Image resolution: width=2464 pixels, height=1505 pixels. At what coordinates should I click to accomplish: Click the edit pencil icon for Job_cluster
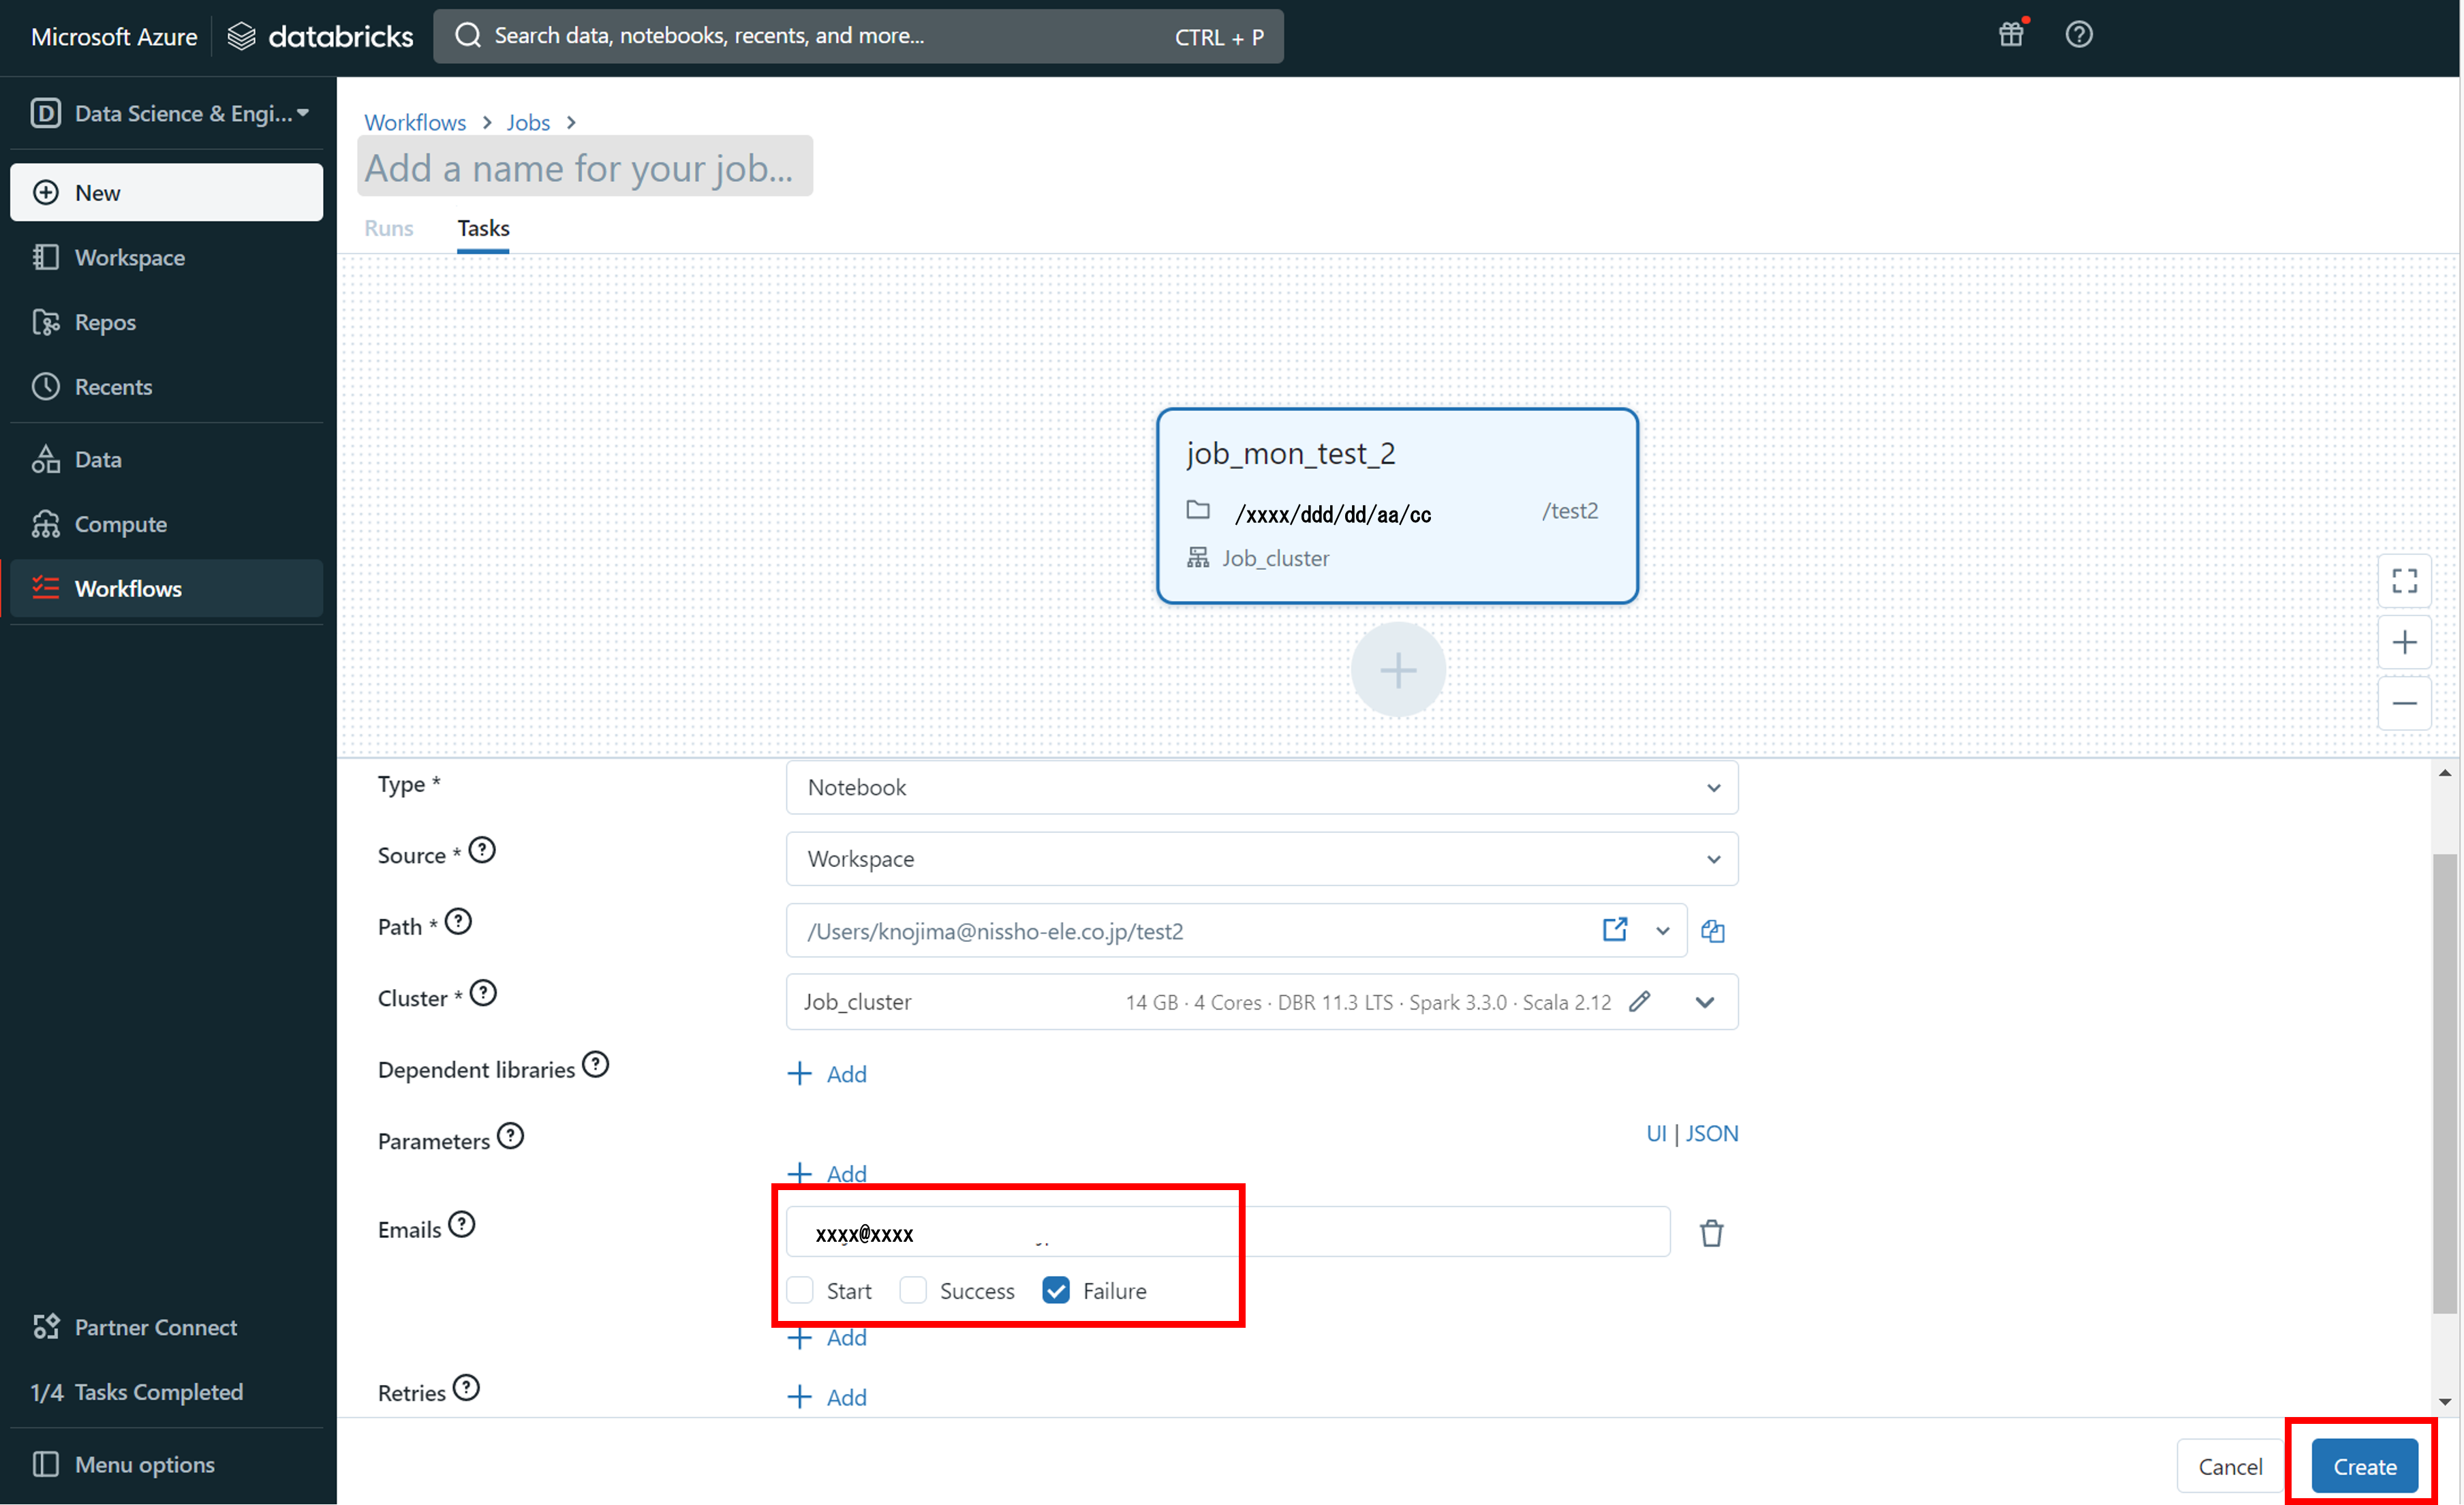[1639, 1001]
